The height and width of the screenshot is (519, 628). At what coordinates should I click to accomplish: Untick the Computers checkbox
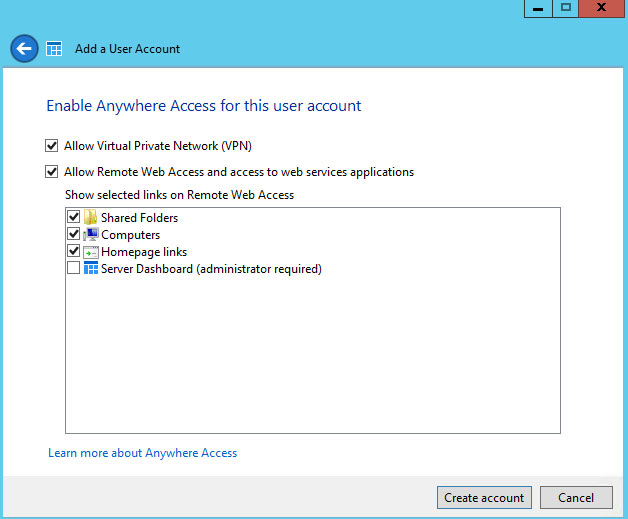coord(73,235)
